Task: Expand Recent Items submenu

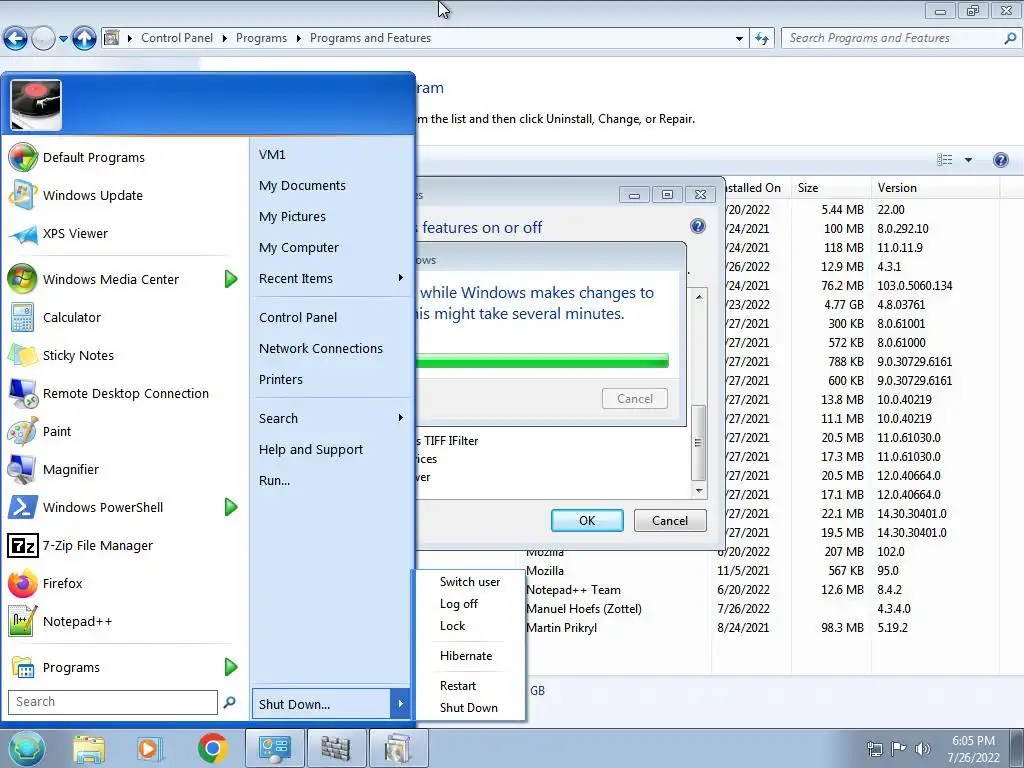Action: pos(401,278)
